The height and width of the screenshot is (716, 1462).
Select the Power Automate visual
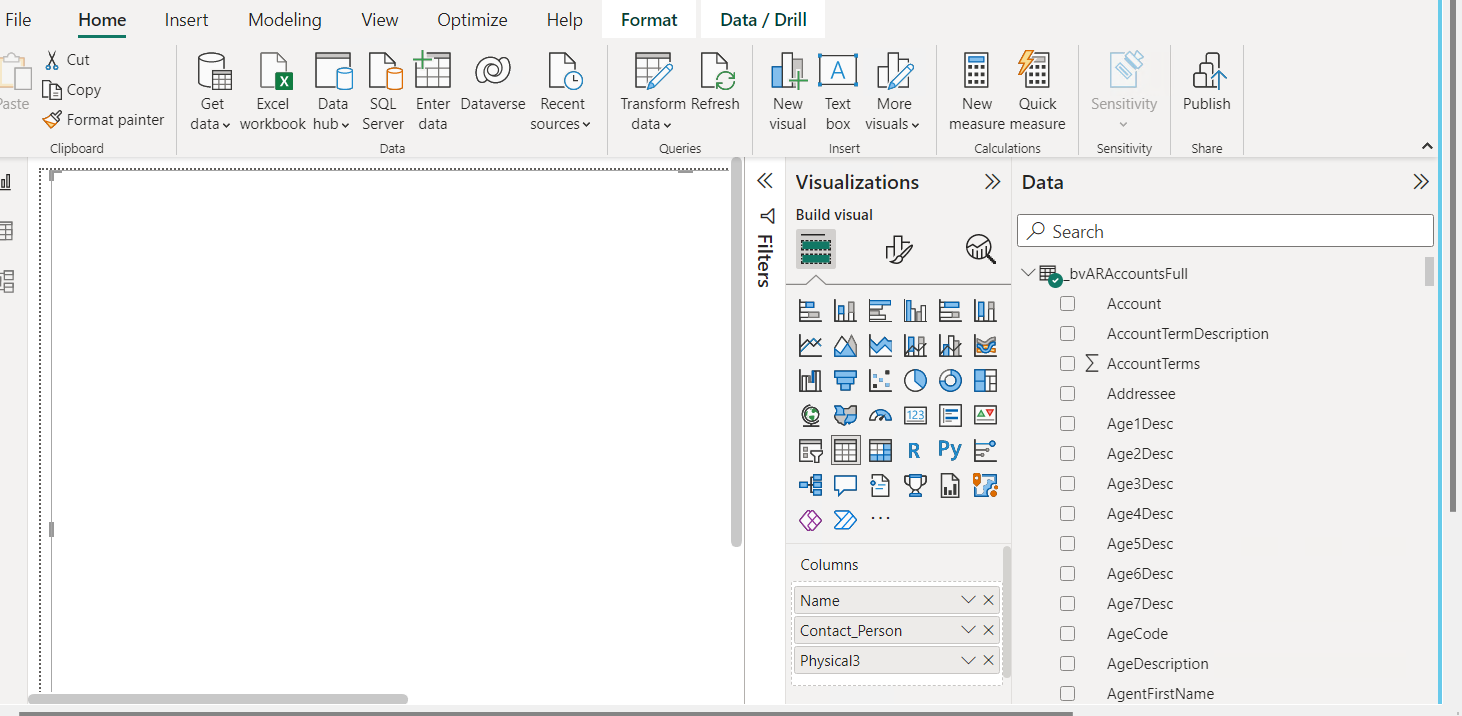[x=845, y=520]
